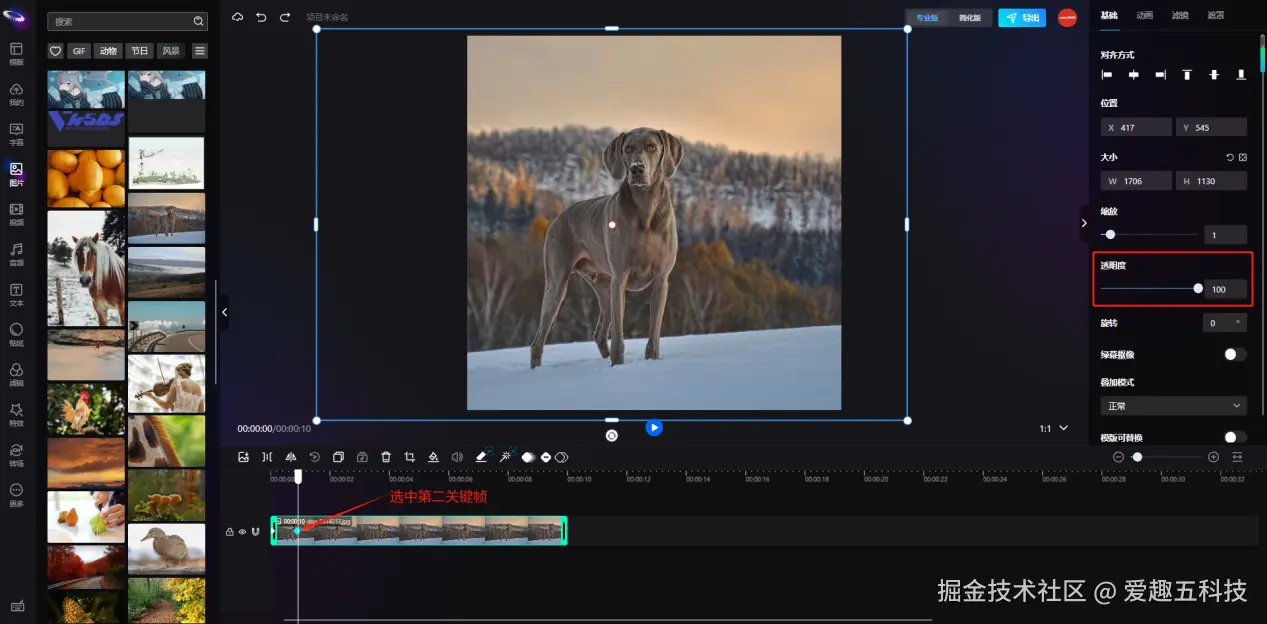Open the 我的 uploads sidebar panel
The width and height of the screenshot is (1267, 624).
[16, 94]
